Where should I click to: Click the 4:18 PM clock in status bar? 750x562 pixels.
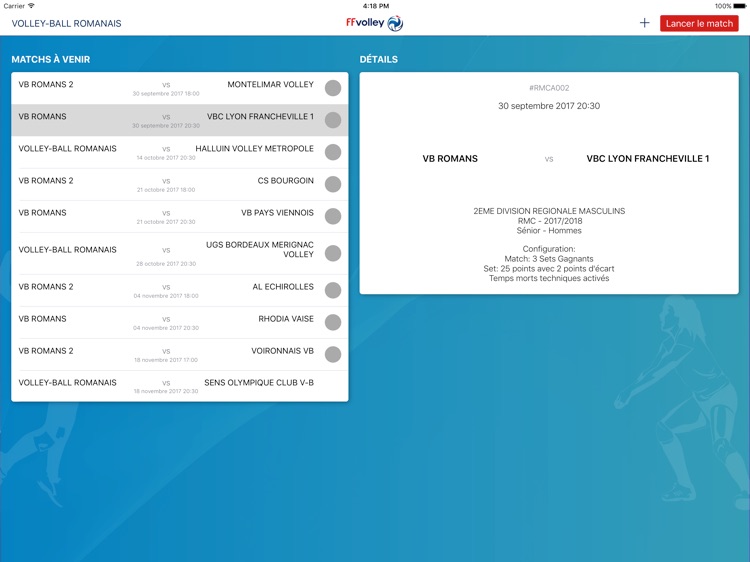[x=375, y=6]
